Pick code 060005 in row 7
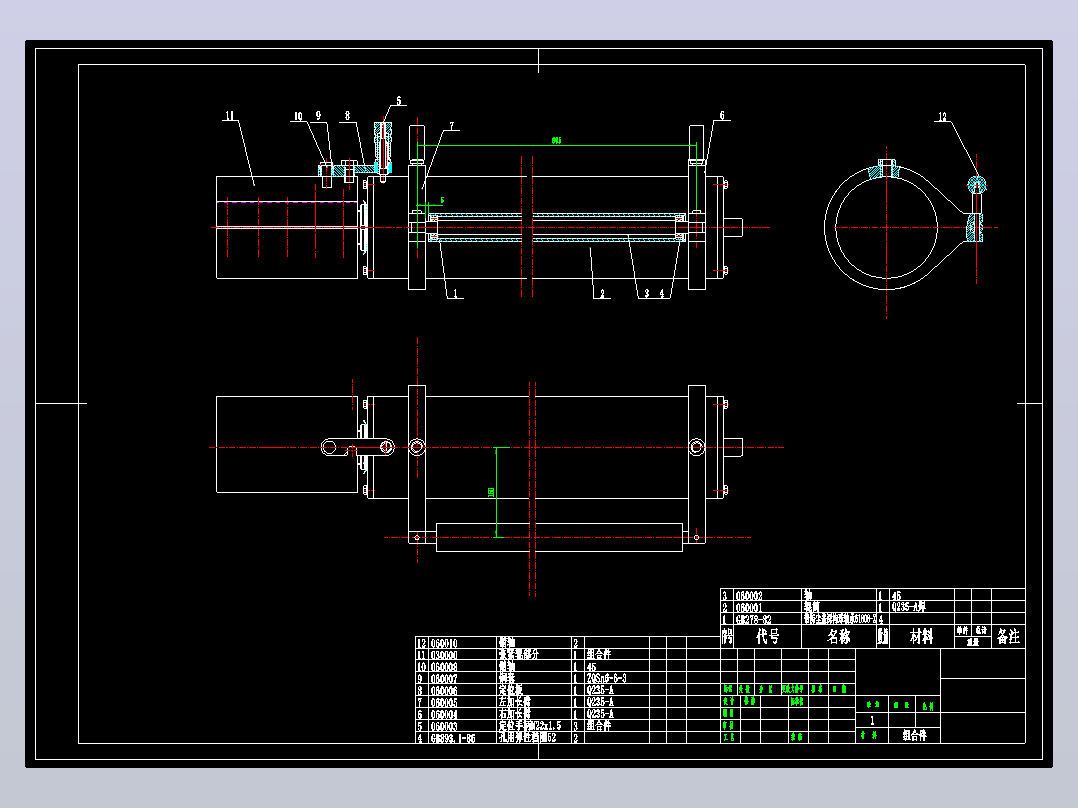This screenshot has width=1078, height=808. click(x=444, y=703)
